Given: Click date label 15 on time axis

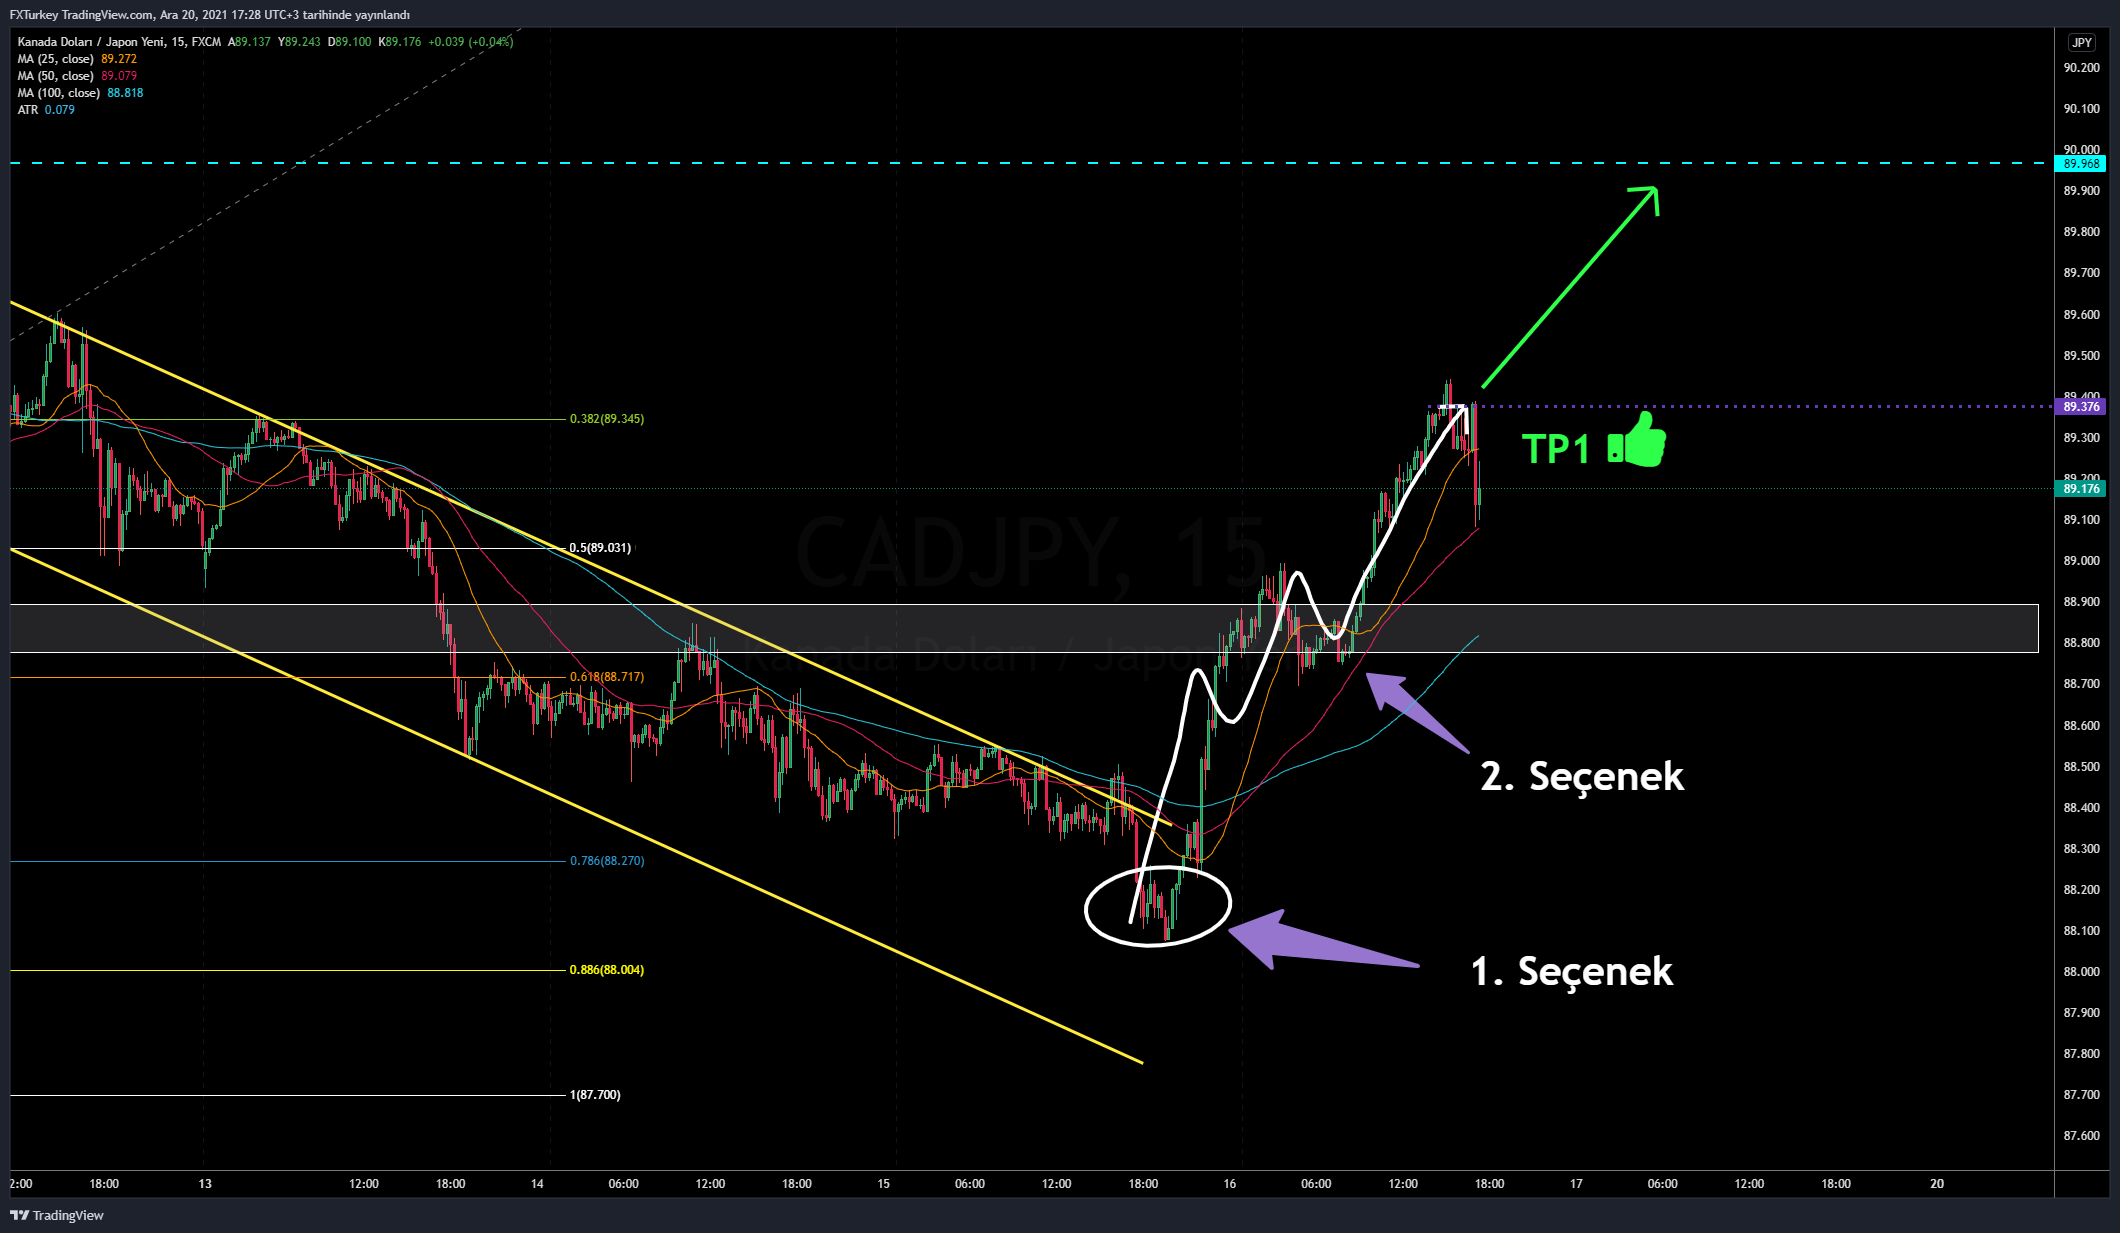Looking at the screenshot, I should click(883, 1184).
